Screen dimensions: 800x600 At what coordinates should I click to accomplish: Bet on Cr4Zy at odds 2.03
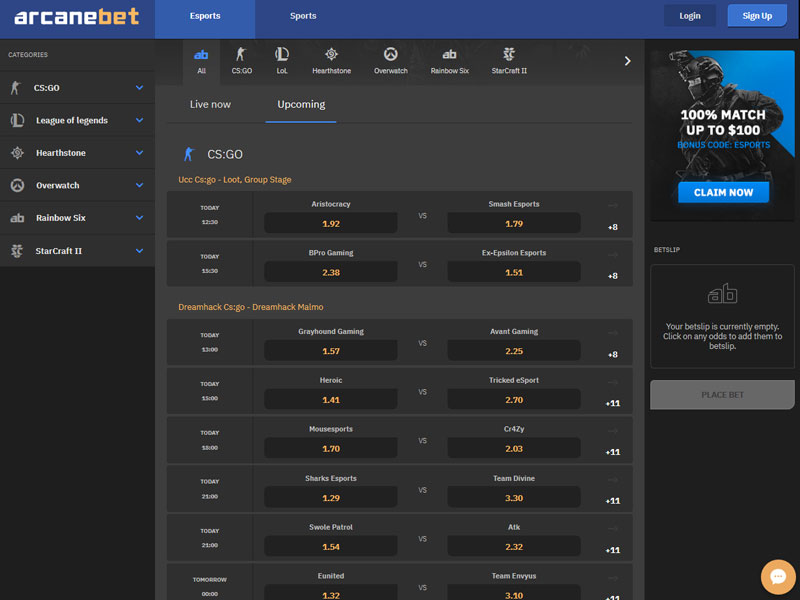pyautogui.click(x=514, y=448)
